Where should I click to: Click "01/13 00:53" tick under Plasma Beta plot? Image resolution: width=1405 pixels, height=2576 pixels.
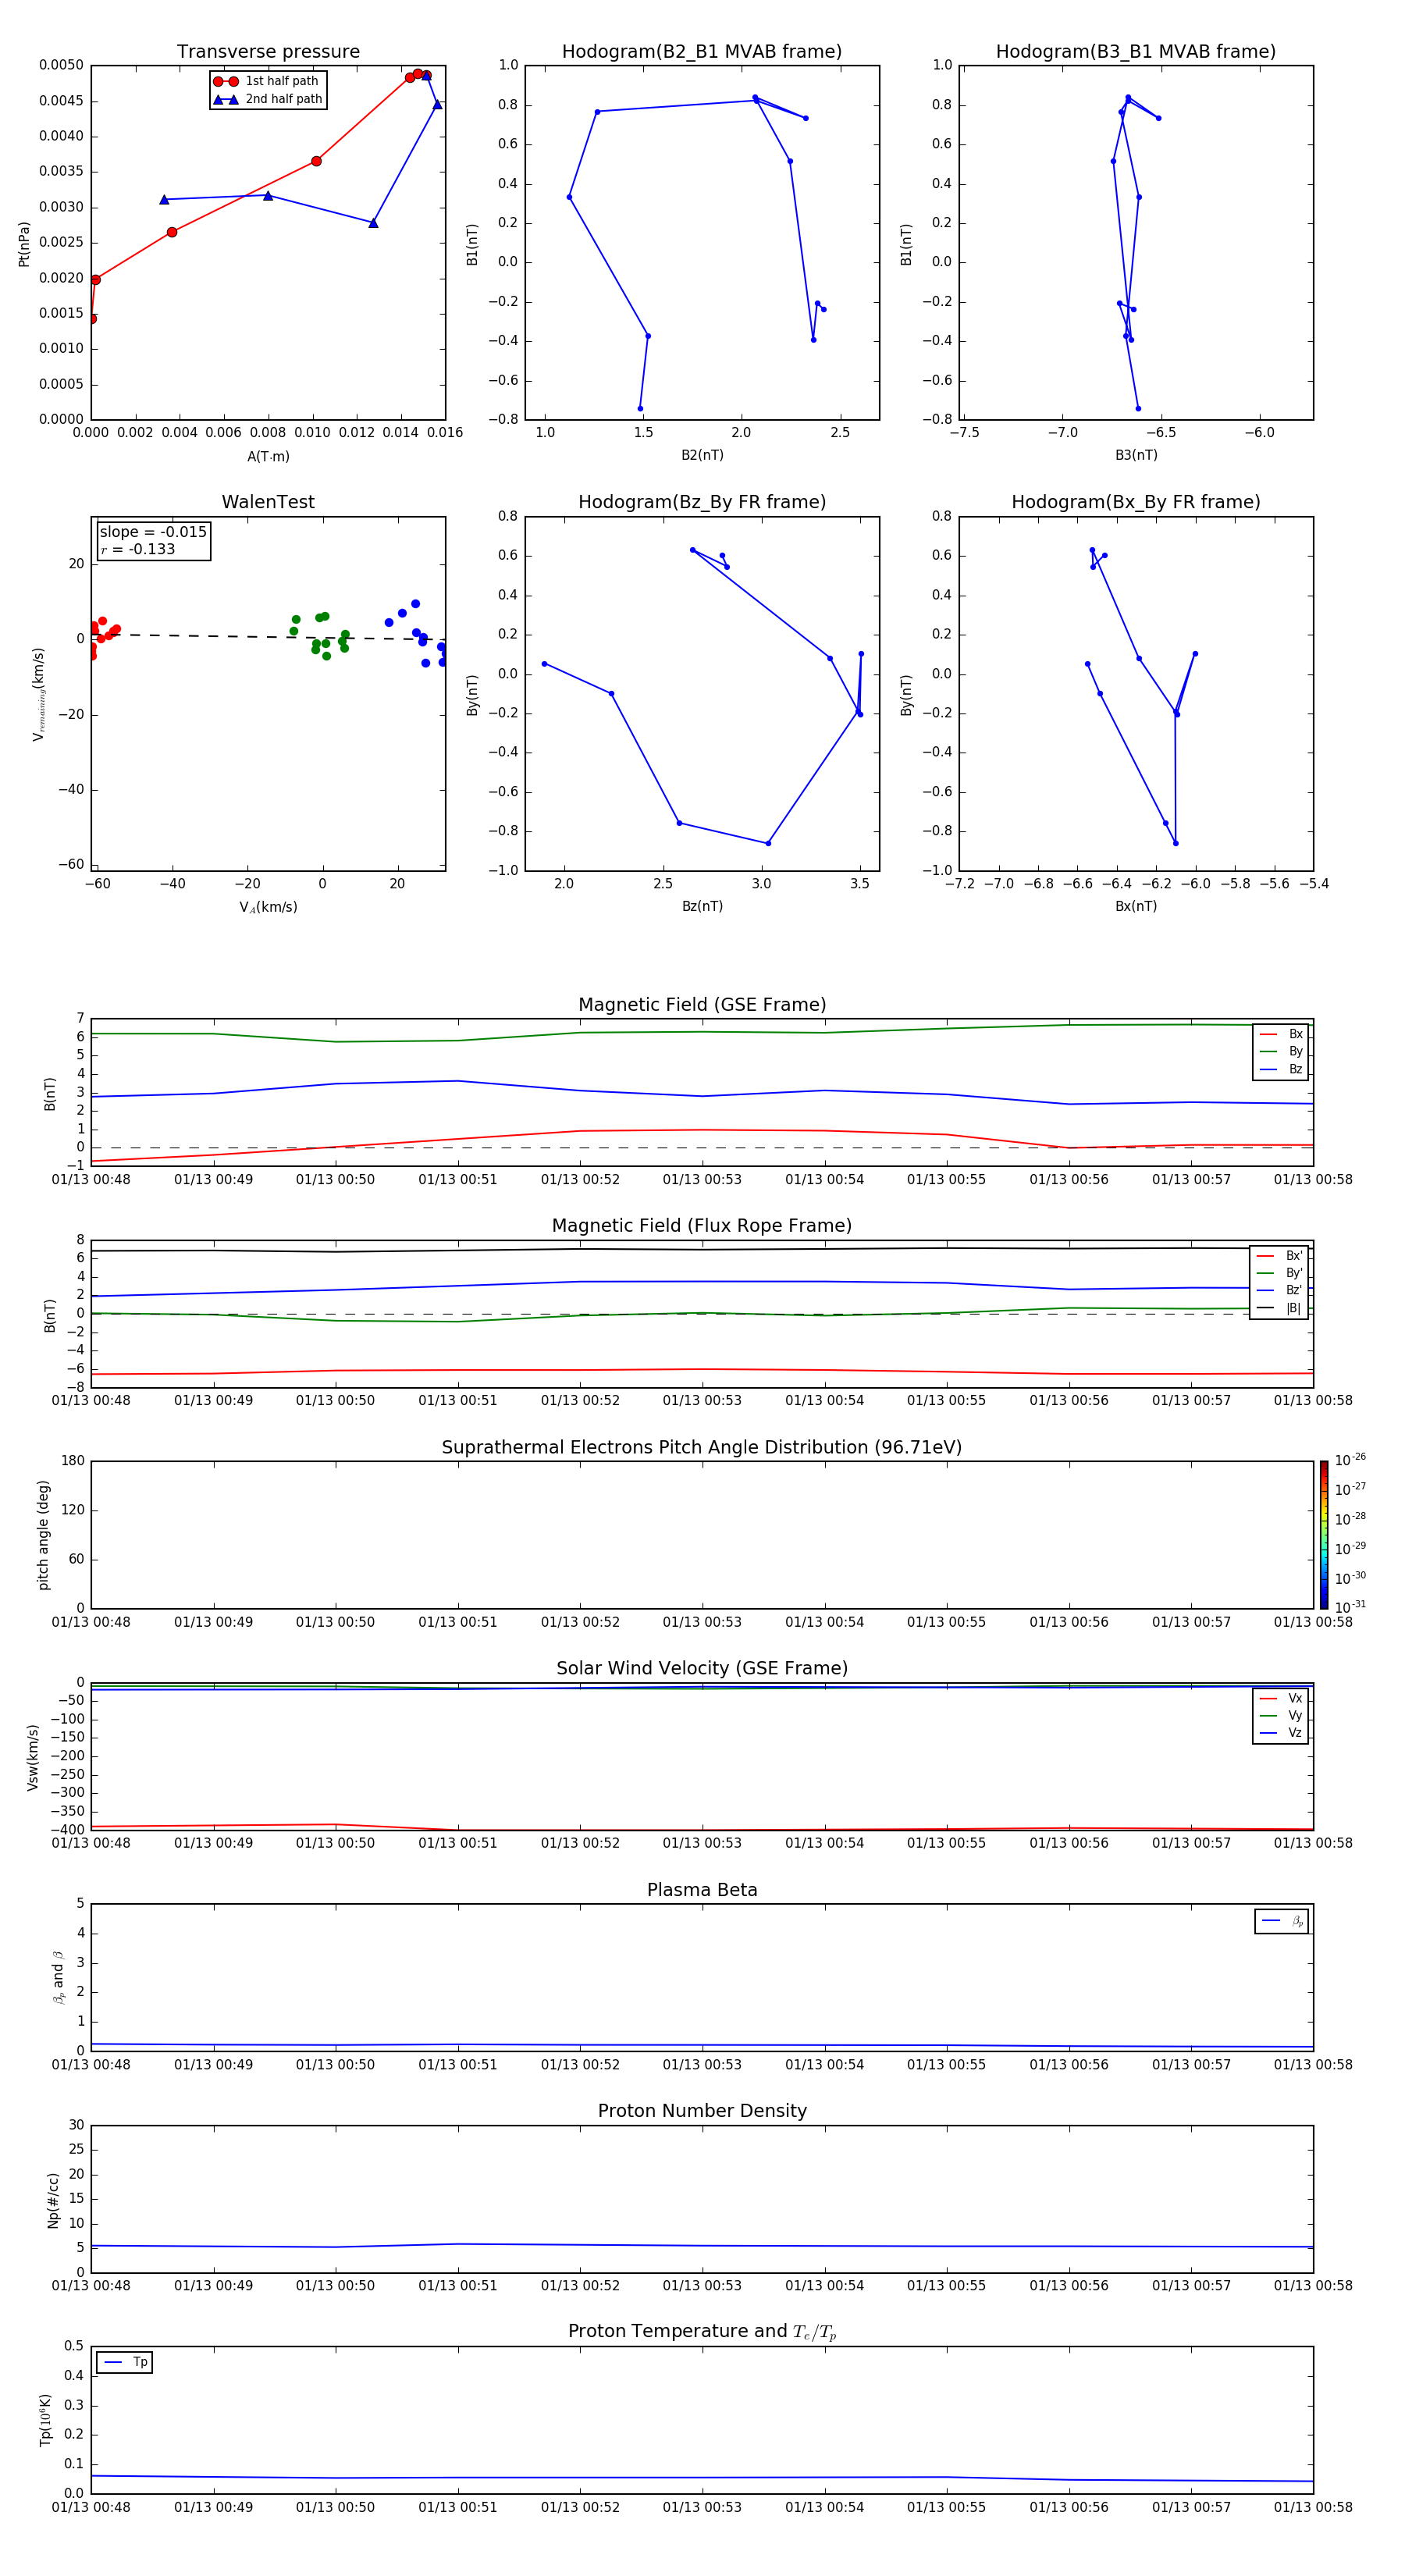pyautogui.click(x=702, y=2064)
